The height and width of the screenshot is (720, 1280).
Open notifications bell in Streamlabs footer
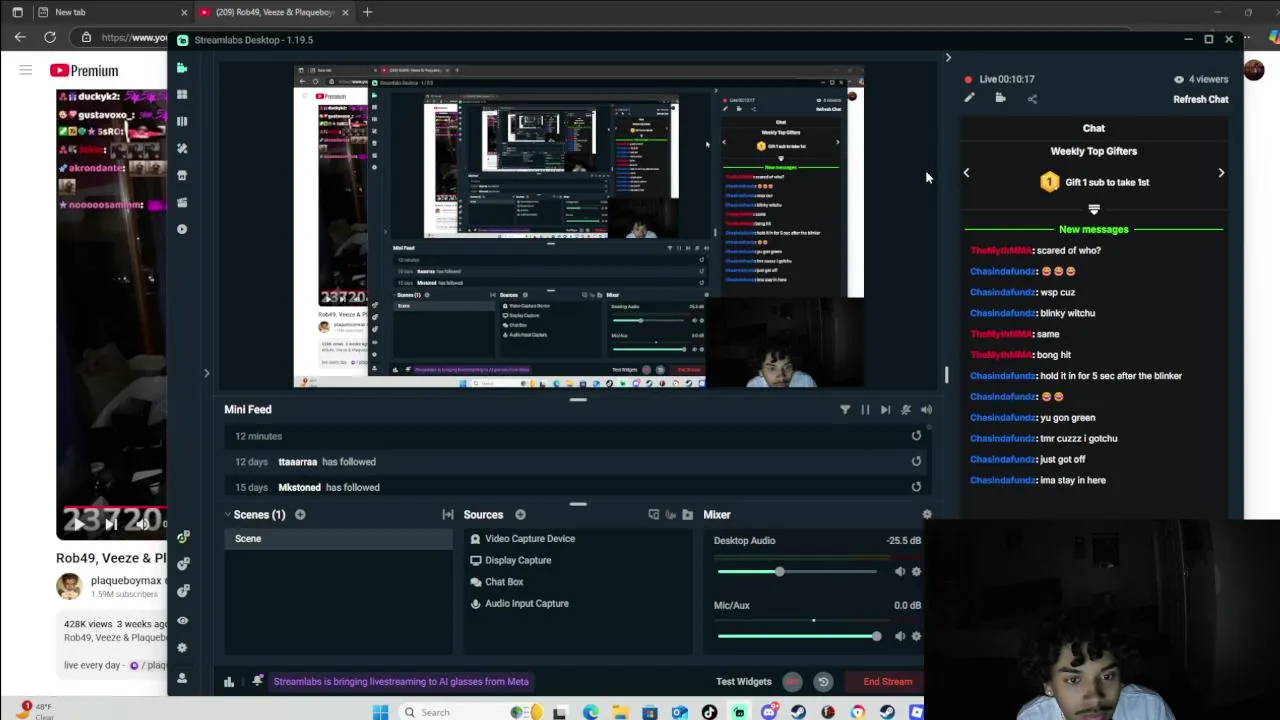[257, 681]
